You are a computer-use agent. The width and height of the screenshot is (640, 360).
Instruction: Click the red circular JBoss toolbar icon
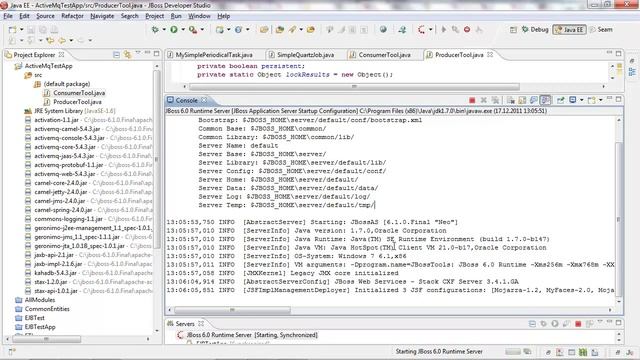(x=421, y=29)
